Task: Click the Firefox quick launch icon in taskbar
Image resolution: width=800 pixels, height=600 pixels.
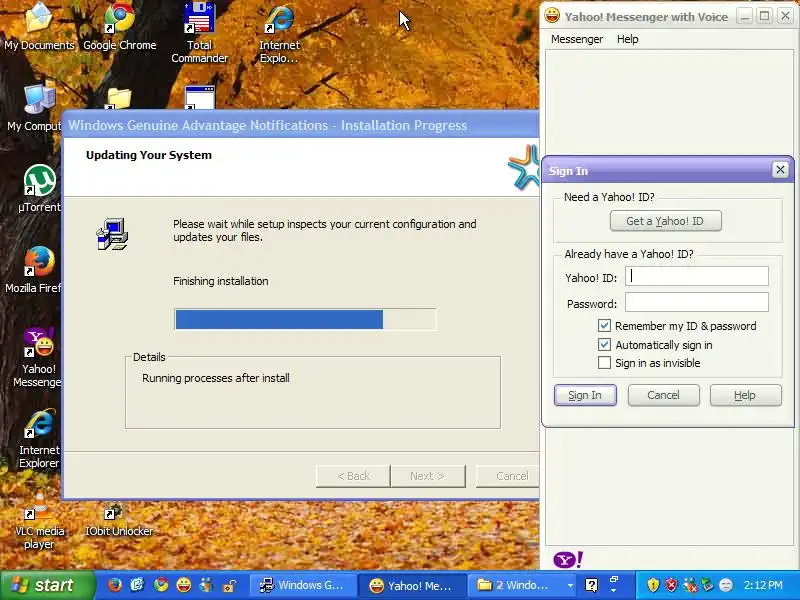Action: pos(115,585)
